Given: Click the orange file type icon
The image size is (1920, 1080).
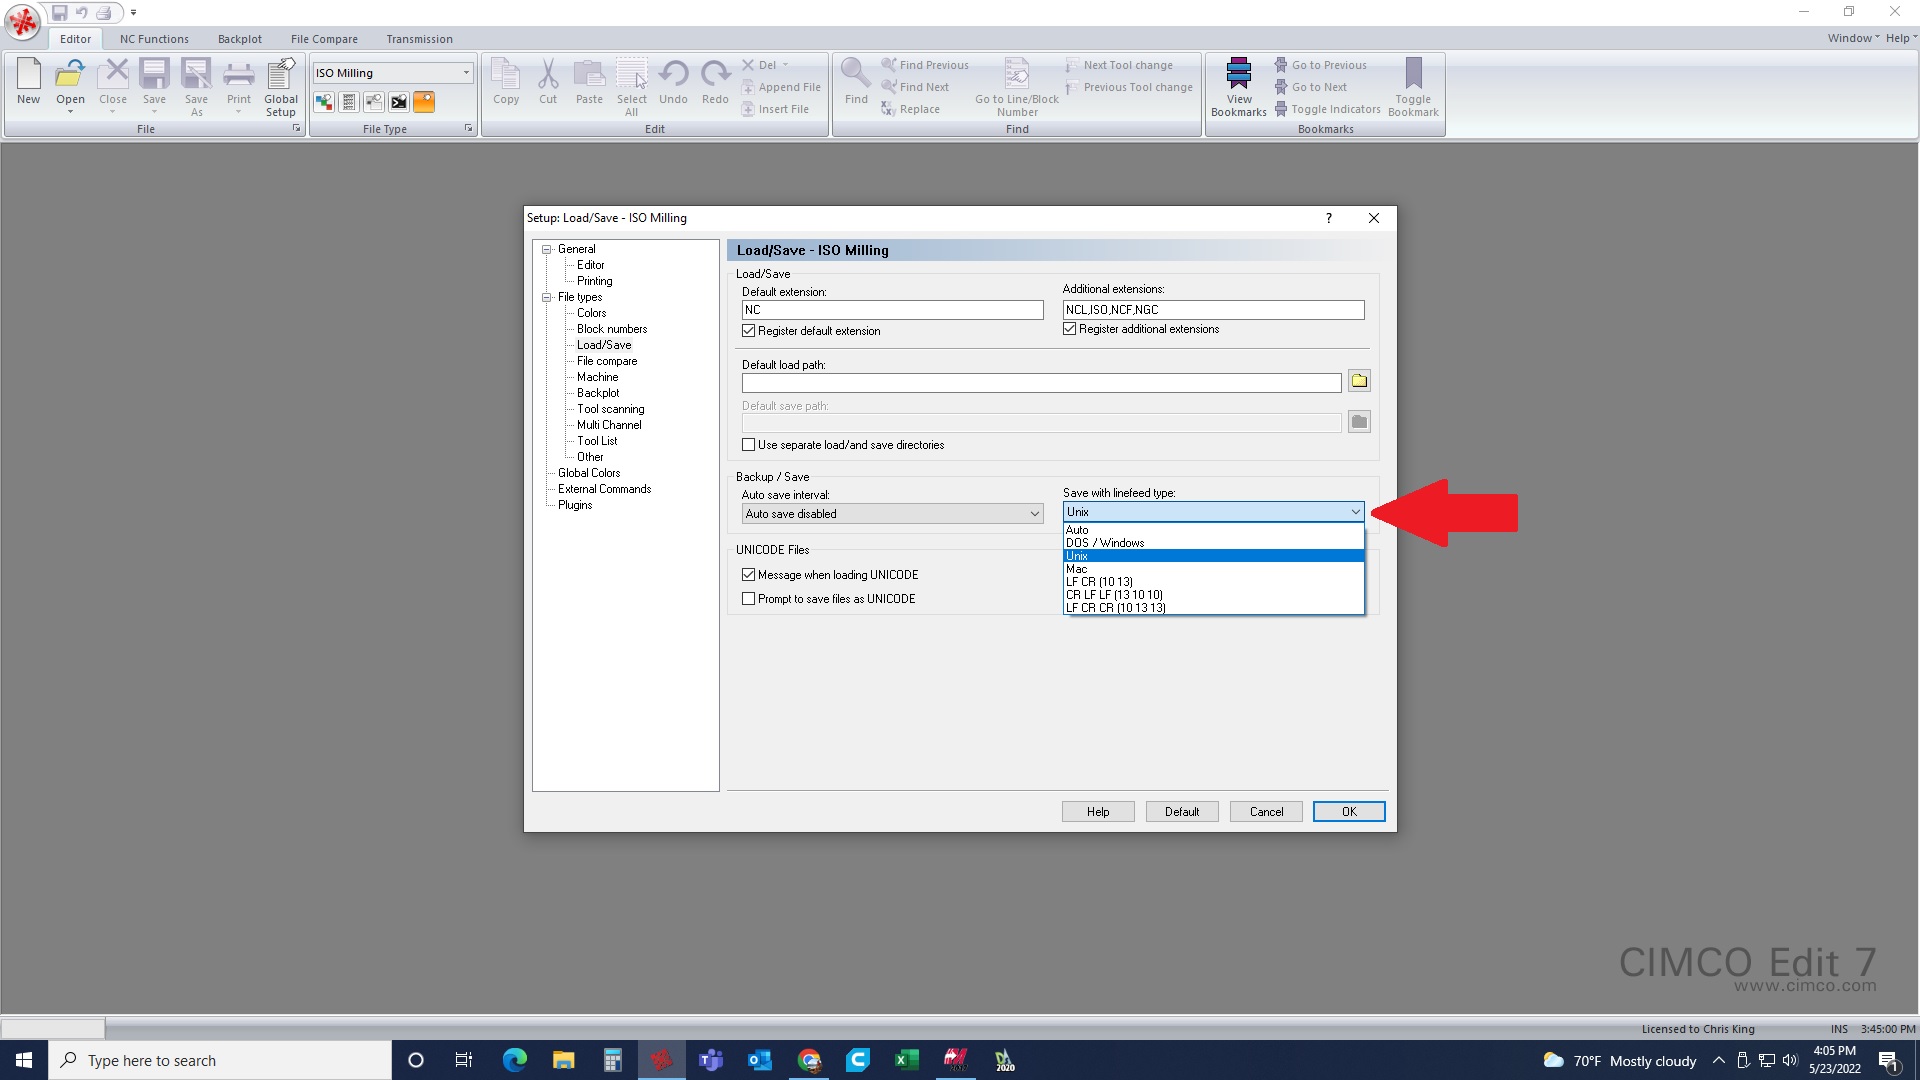Looking at the screenshot, I should [424, 102].
